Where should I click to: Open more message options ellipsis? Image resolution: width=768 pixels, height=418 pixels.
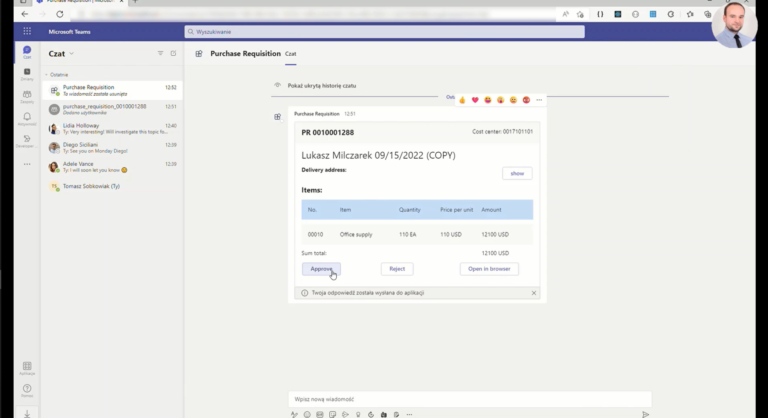click(x=539, y=100)
